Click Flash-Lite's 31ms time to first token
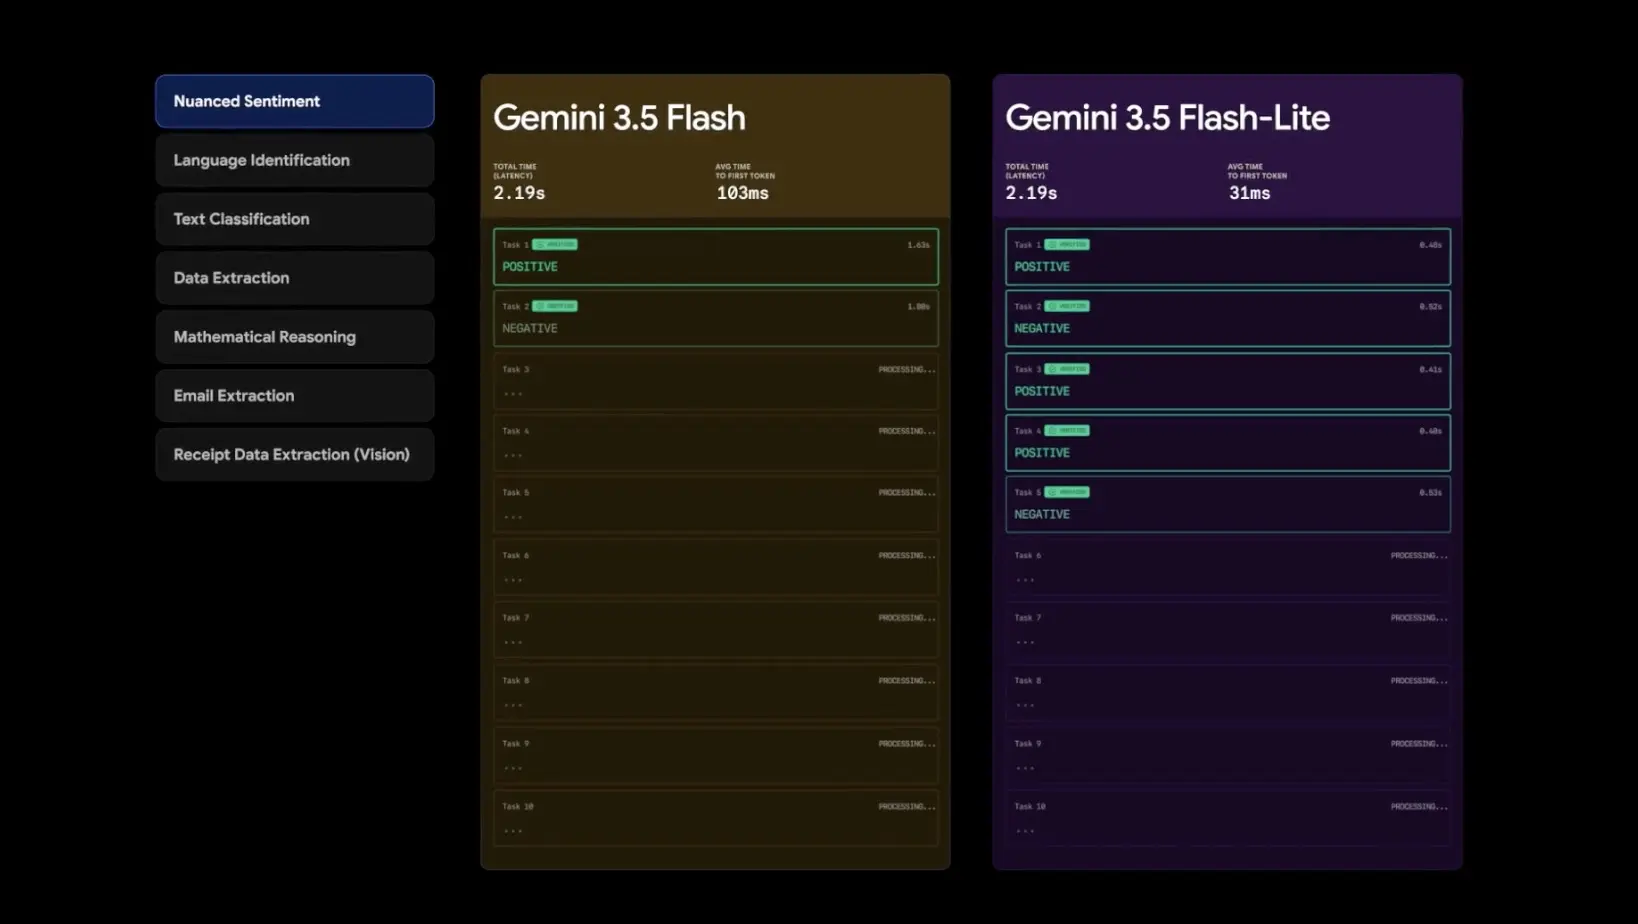This screenshot has height=924, width=1638. click(x=1249, y=193)
